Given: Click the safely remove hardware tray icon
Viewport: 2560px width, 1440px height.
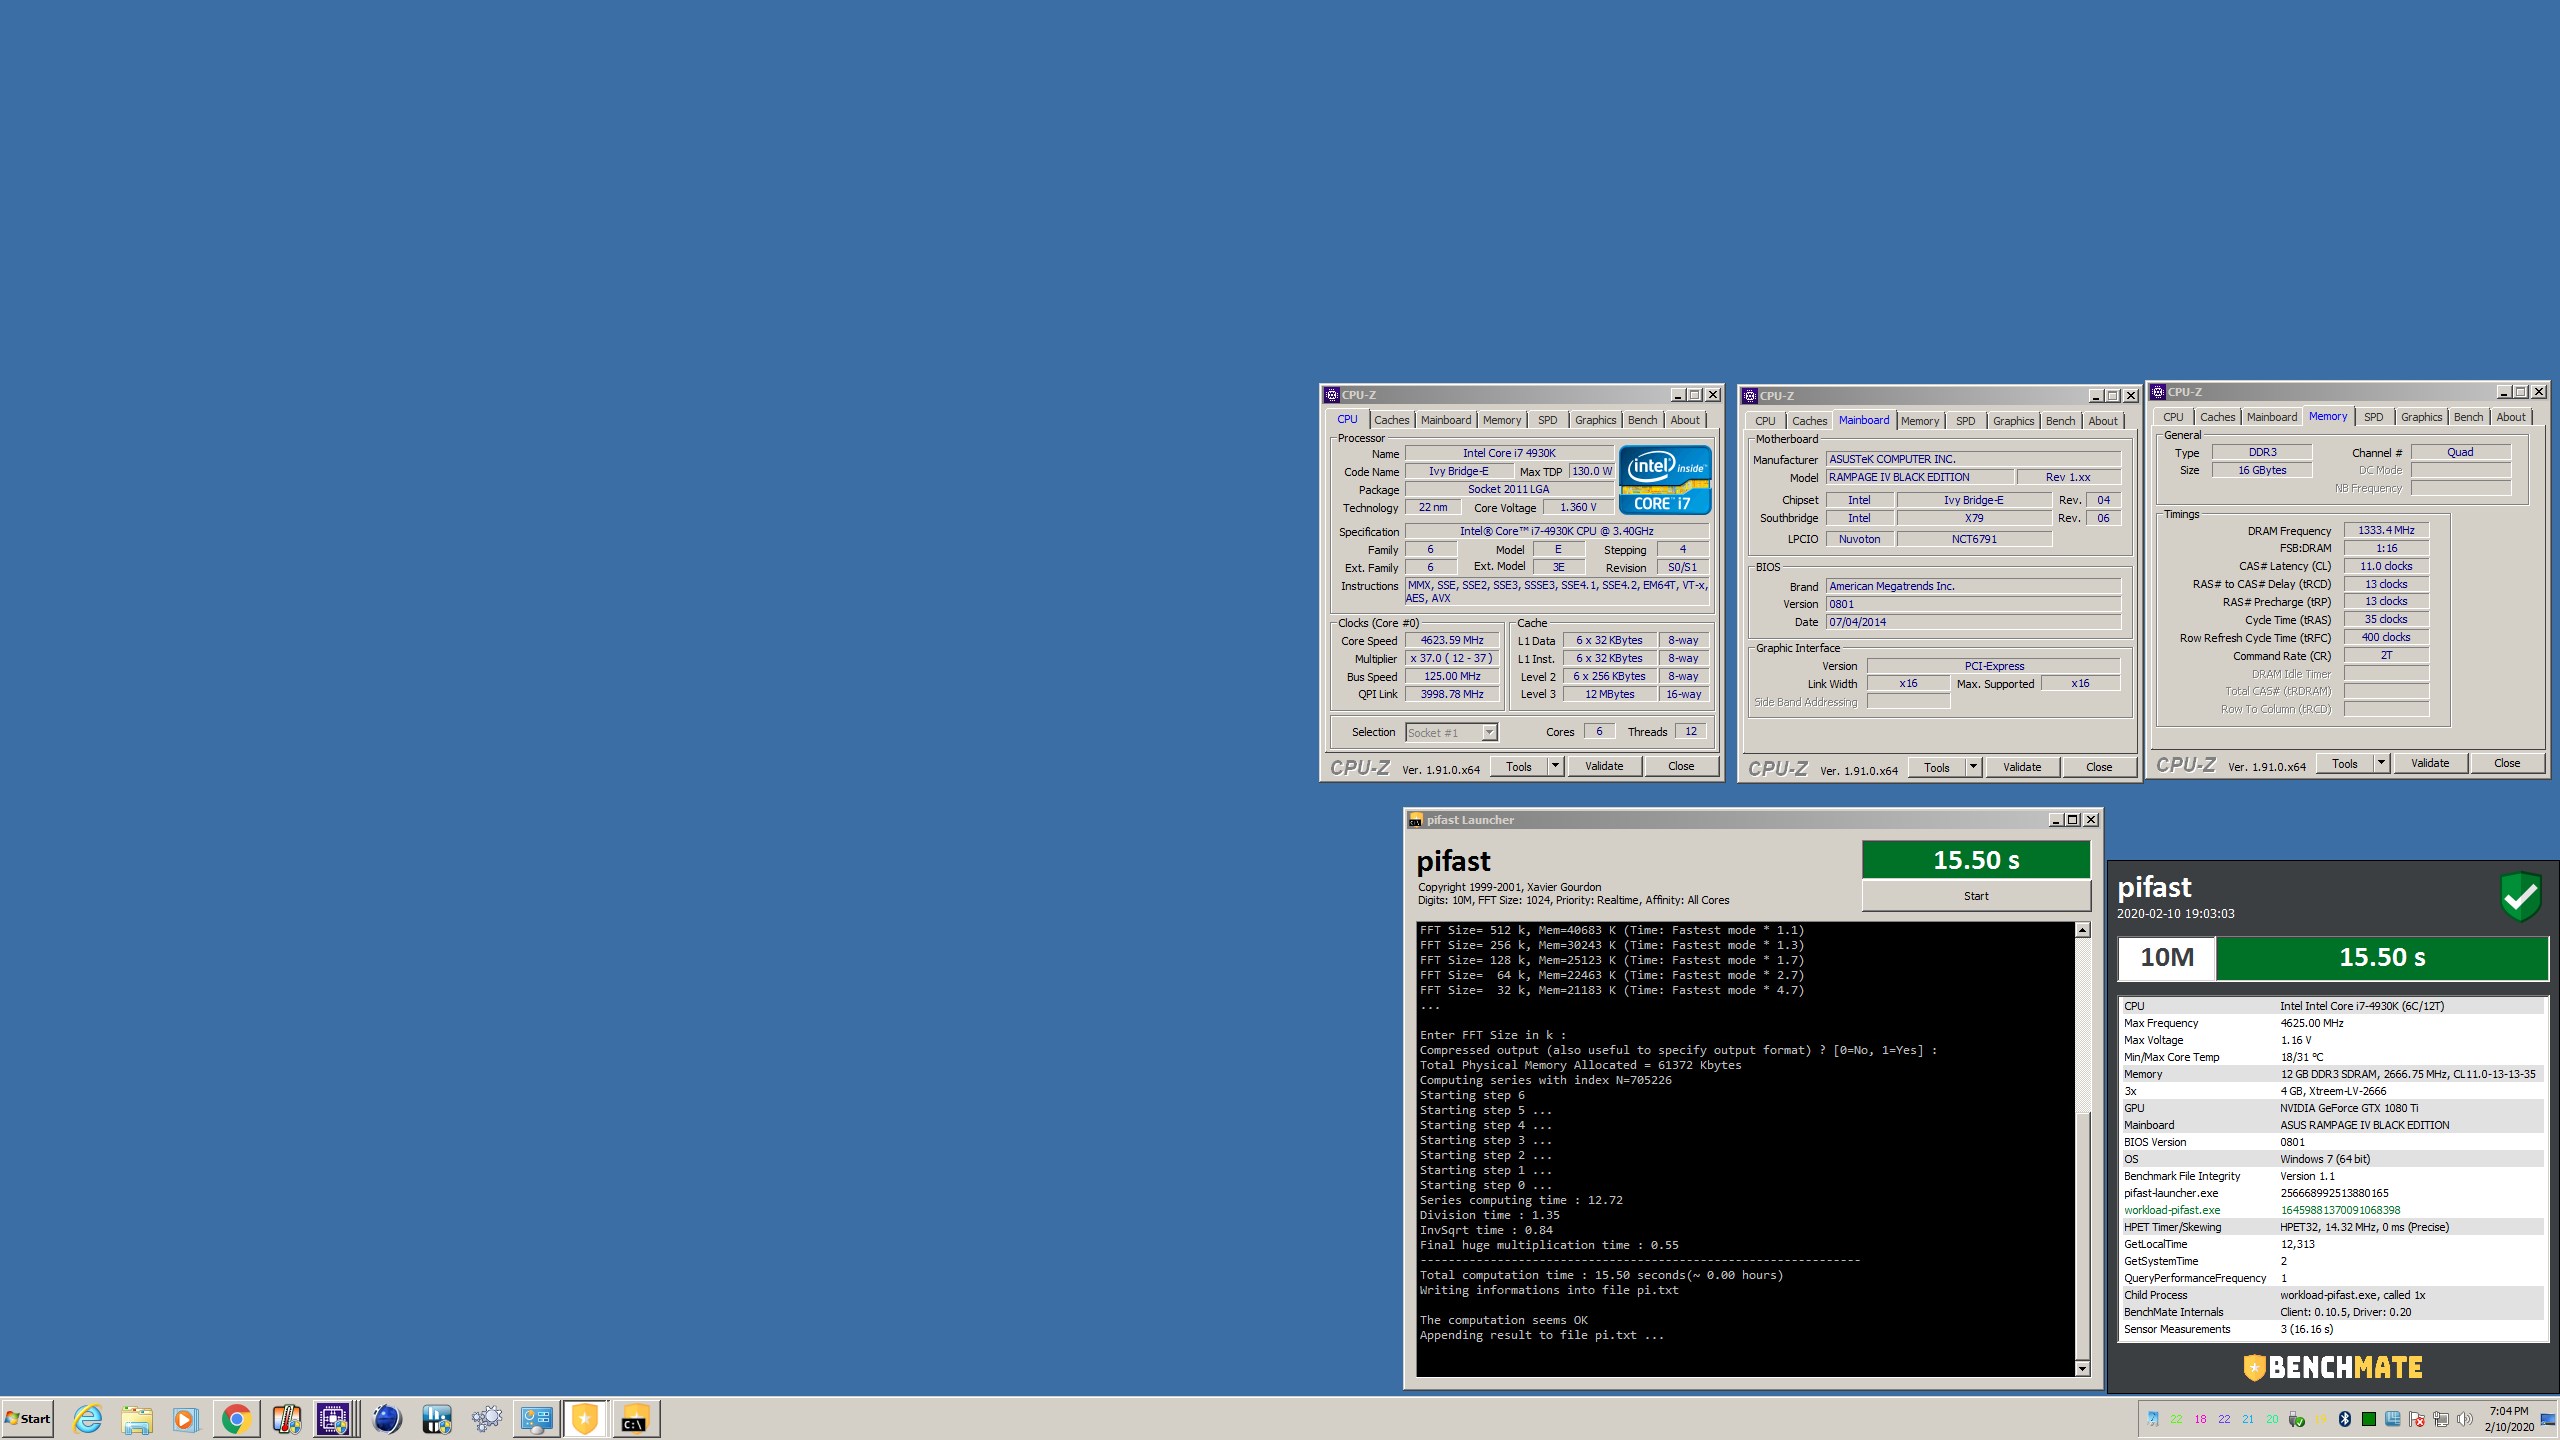Looking at the screenshot, I should (x=2297, y=1419).
